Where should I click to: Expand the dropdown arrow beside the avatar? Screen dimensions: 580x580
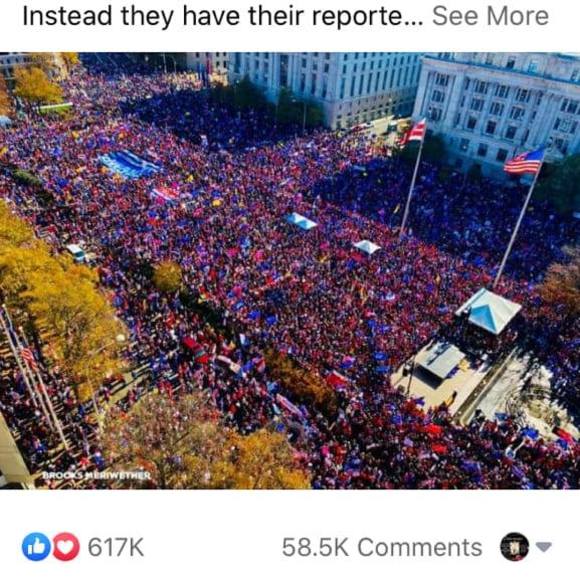(543, 546)
